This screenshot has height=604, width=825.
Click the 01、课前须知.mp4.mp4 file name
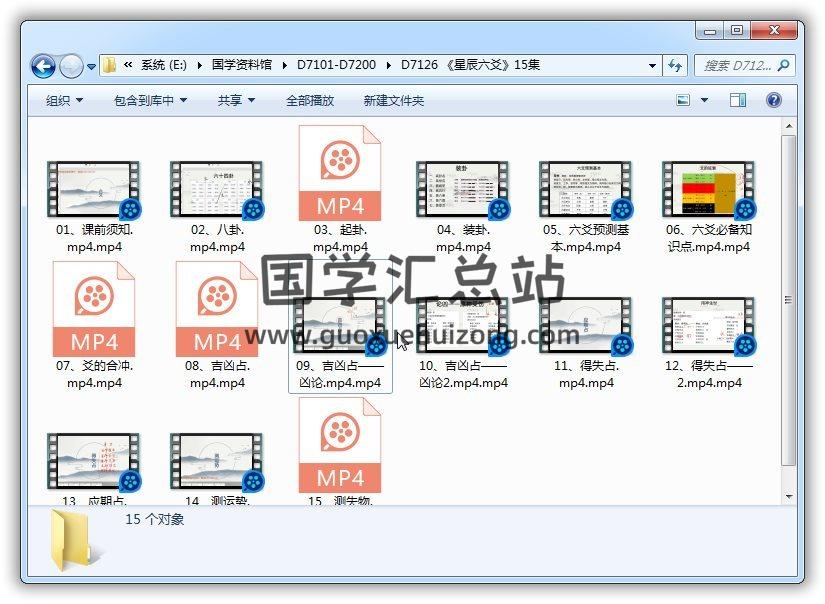click(94, 238)
